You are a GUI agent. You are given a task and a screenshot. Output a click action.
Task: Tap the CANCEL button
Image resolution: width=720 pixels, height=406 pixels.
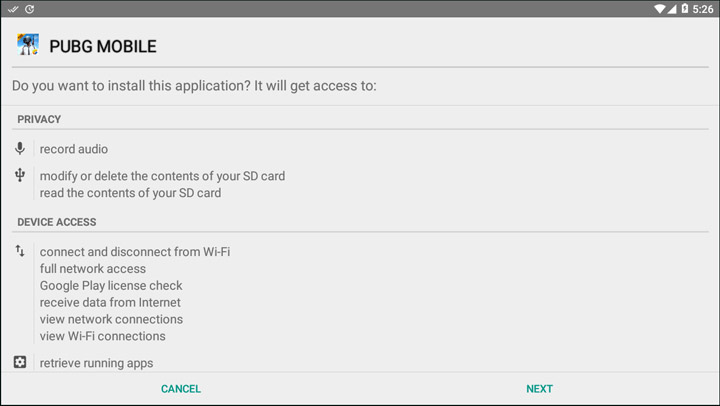click(181, 389)
